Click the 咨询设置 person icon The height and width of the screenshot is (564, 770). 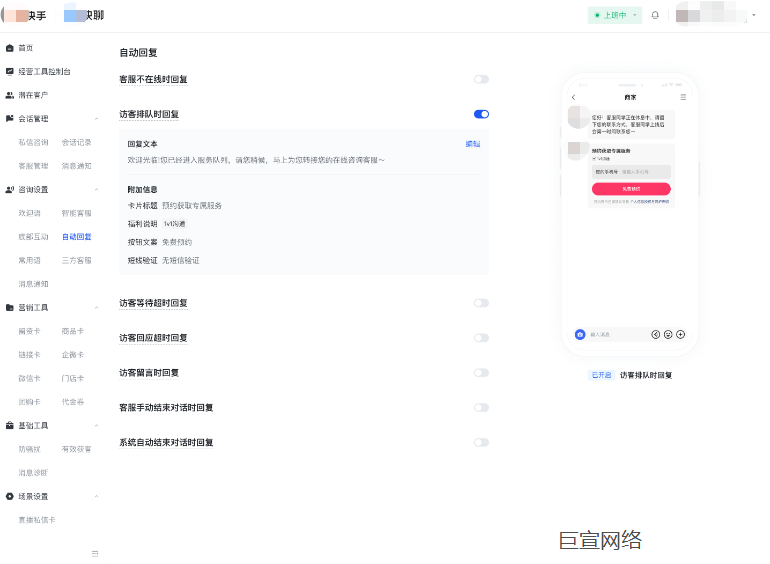point(9,189)
